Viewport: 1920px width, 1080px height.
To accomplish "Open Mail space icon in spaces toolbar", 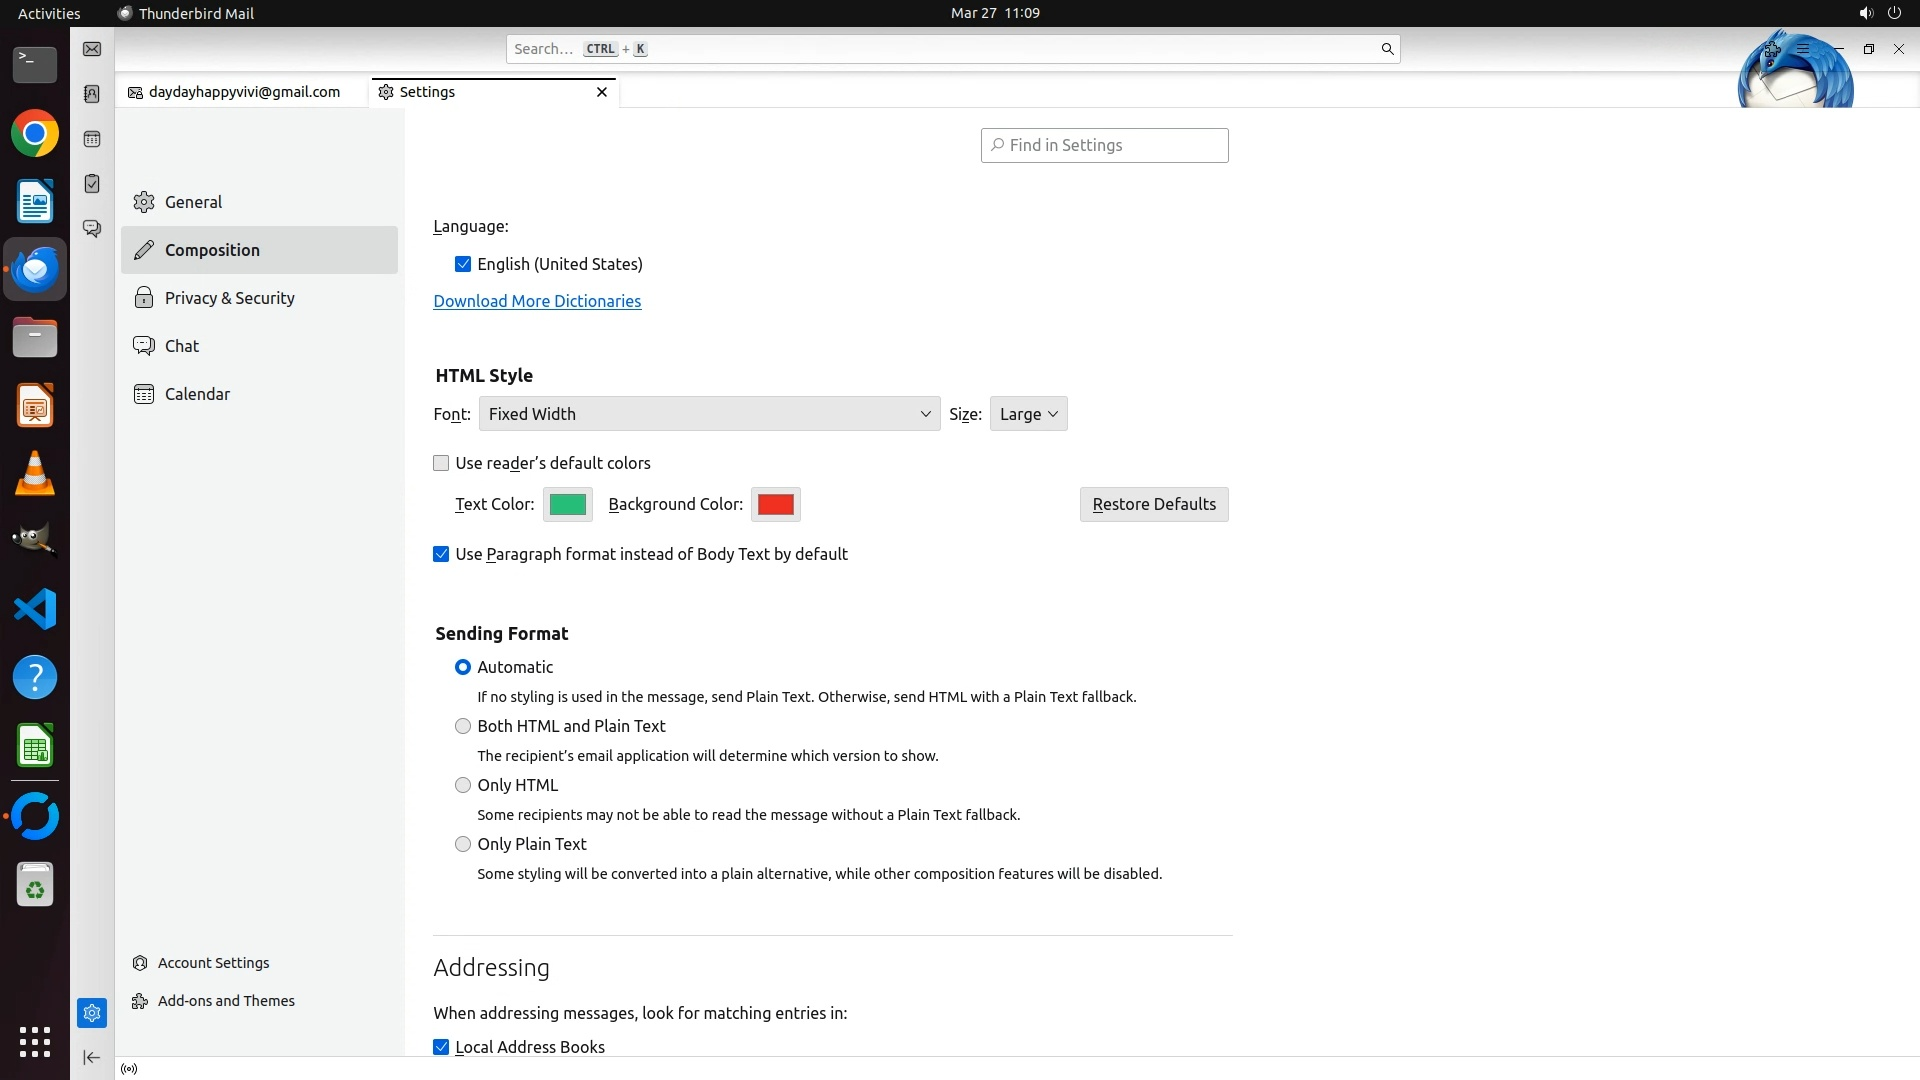I will [92, 49].
